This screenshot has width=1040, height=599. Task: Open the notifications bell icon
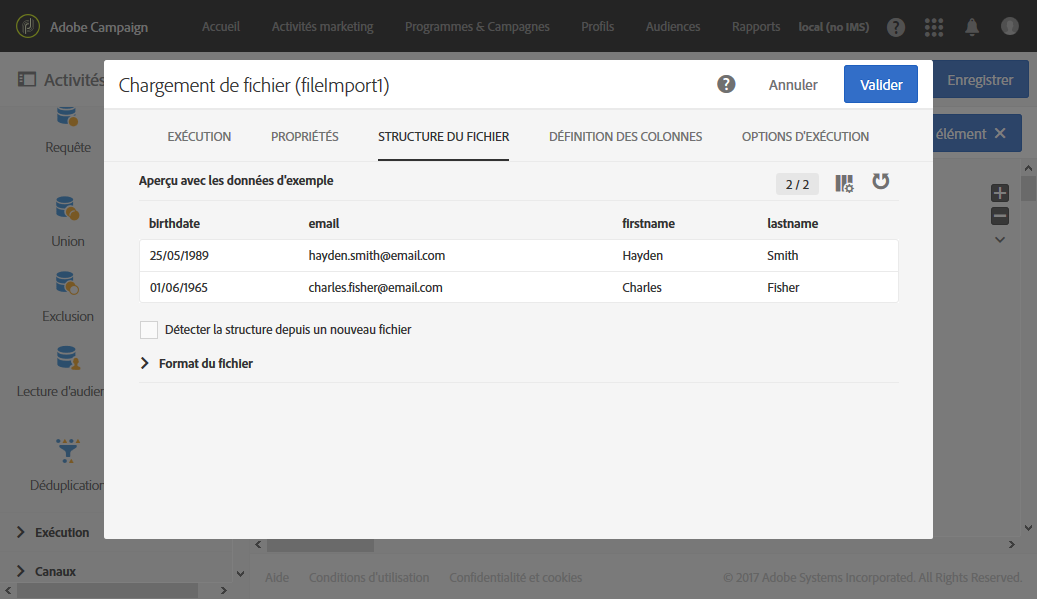click(x=971, y=27)
